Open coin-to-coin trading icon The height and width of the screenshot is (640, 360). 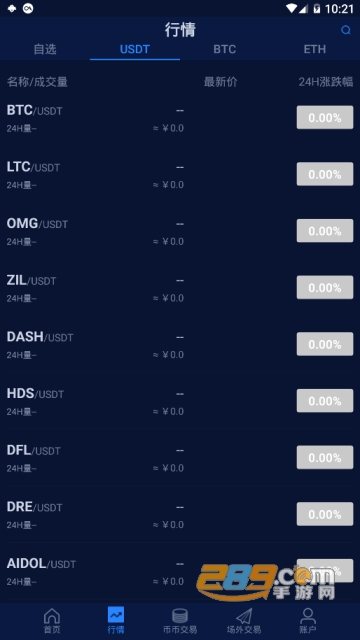180,616
